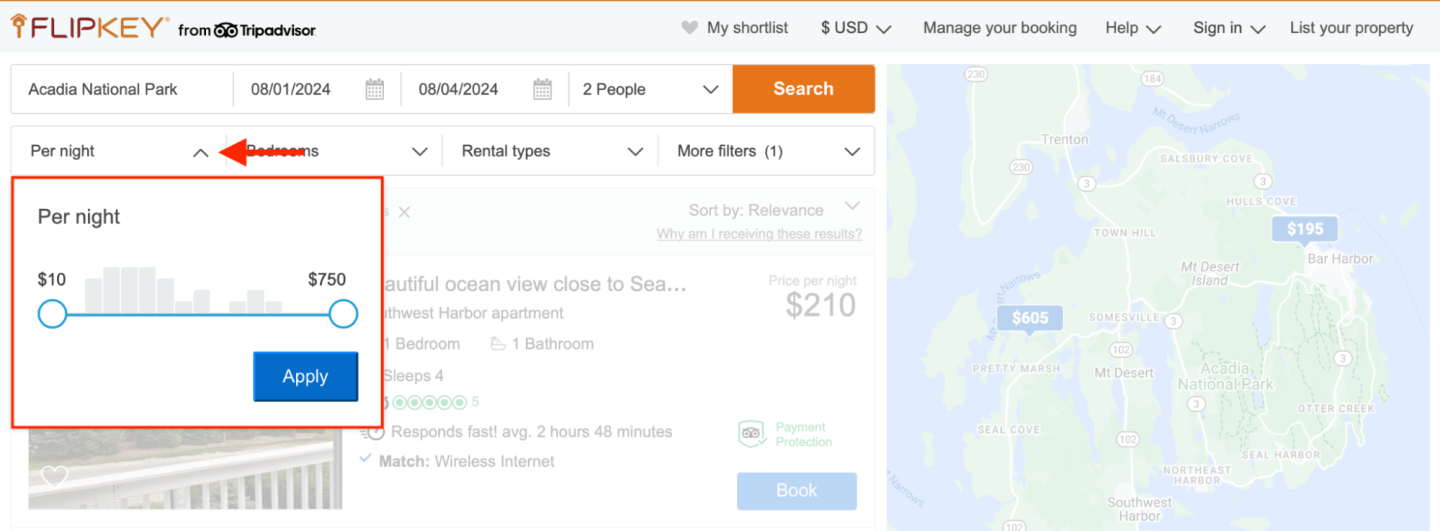Click the $195 map price marker
The width and height of the screenshot is (1440, 531).
tap(1305, 230)
